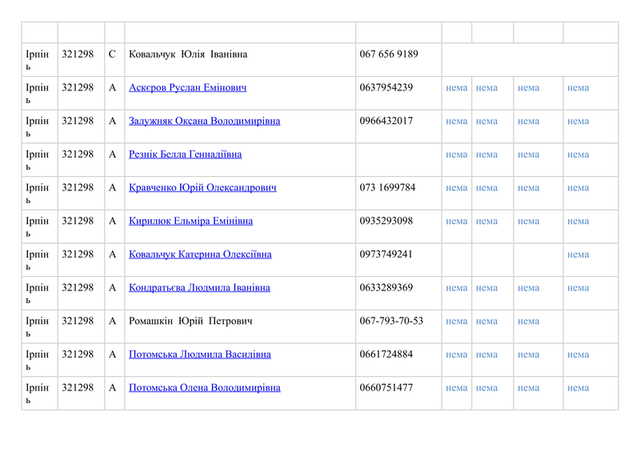Click the phone number 067 656 9189
This screenshot has height=452, width=640.
[388, 54]
